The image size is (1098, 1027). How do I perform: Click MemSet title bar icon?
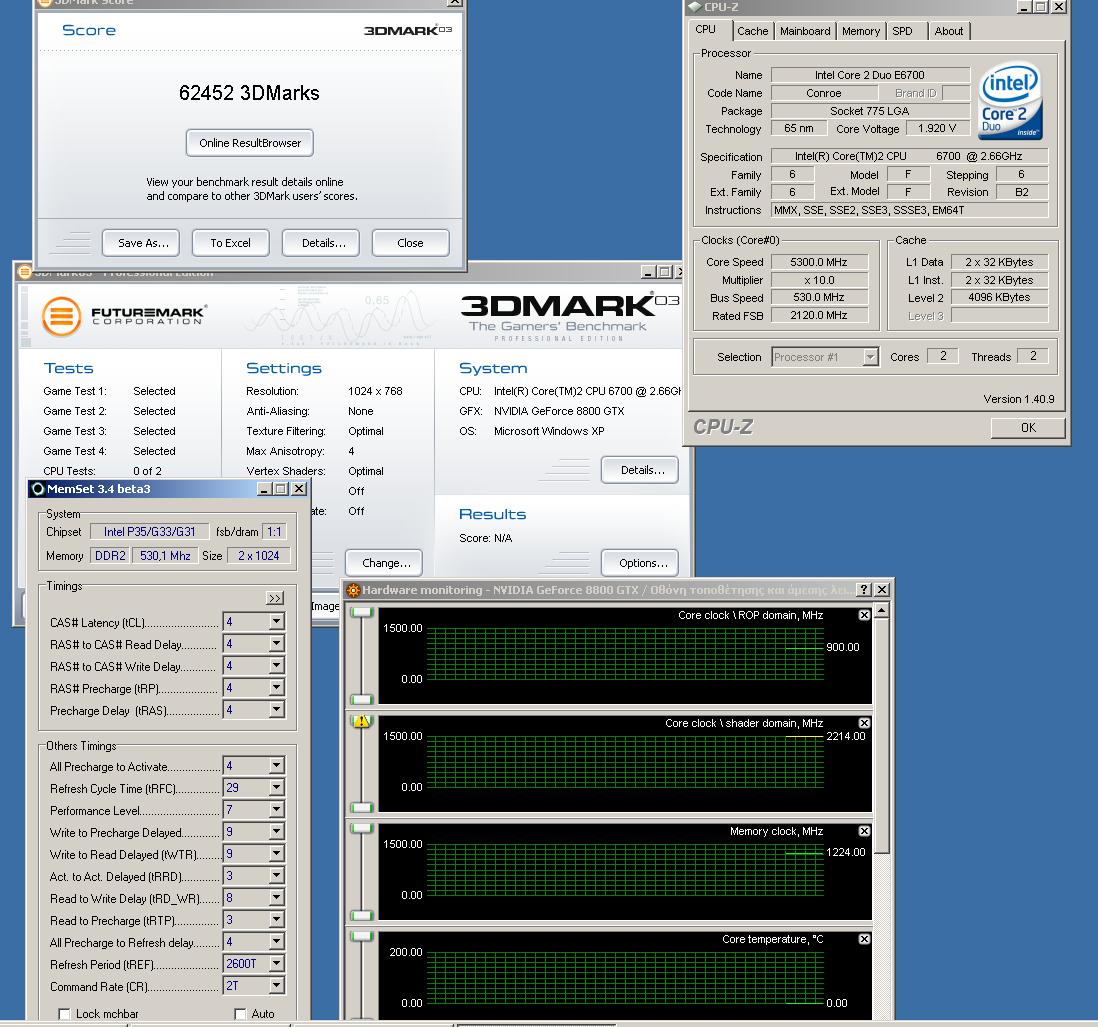pyautogui.click(x=38, y=489)
